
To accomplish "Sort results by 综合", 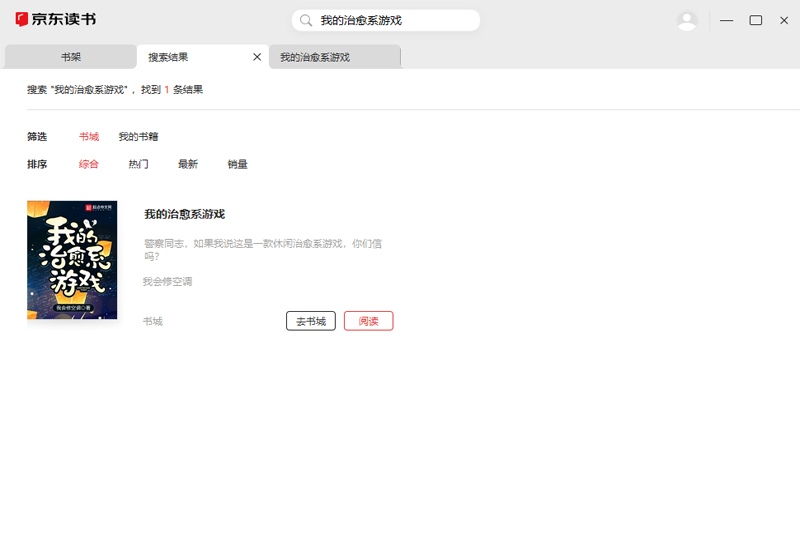I will (x=89, y=164).
